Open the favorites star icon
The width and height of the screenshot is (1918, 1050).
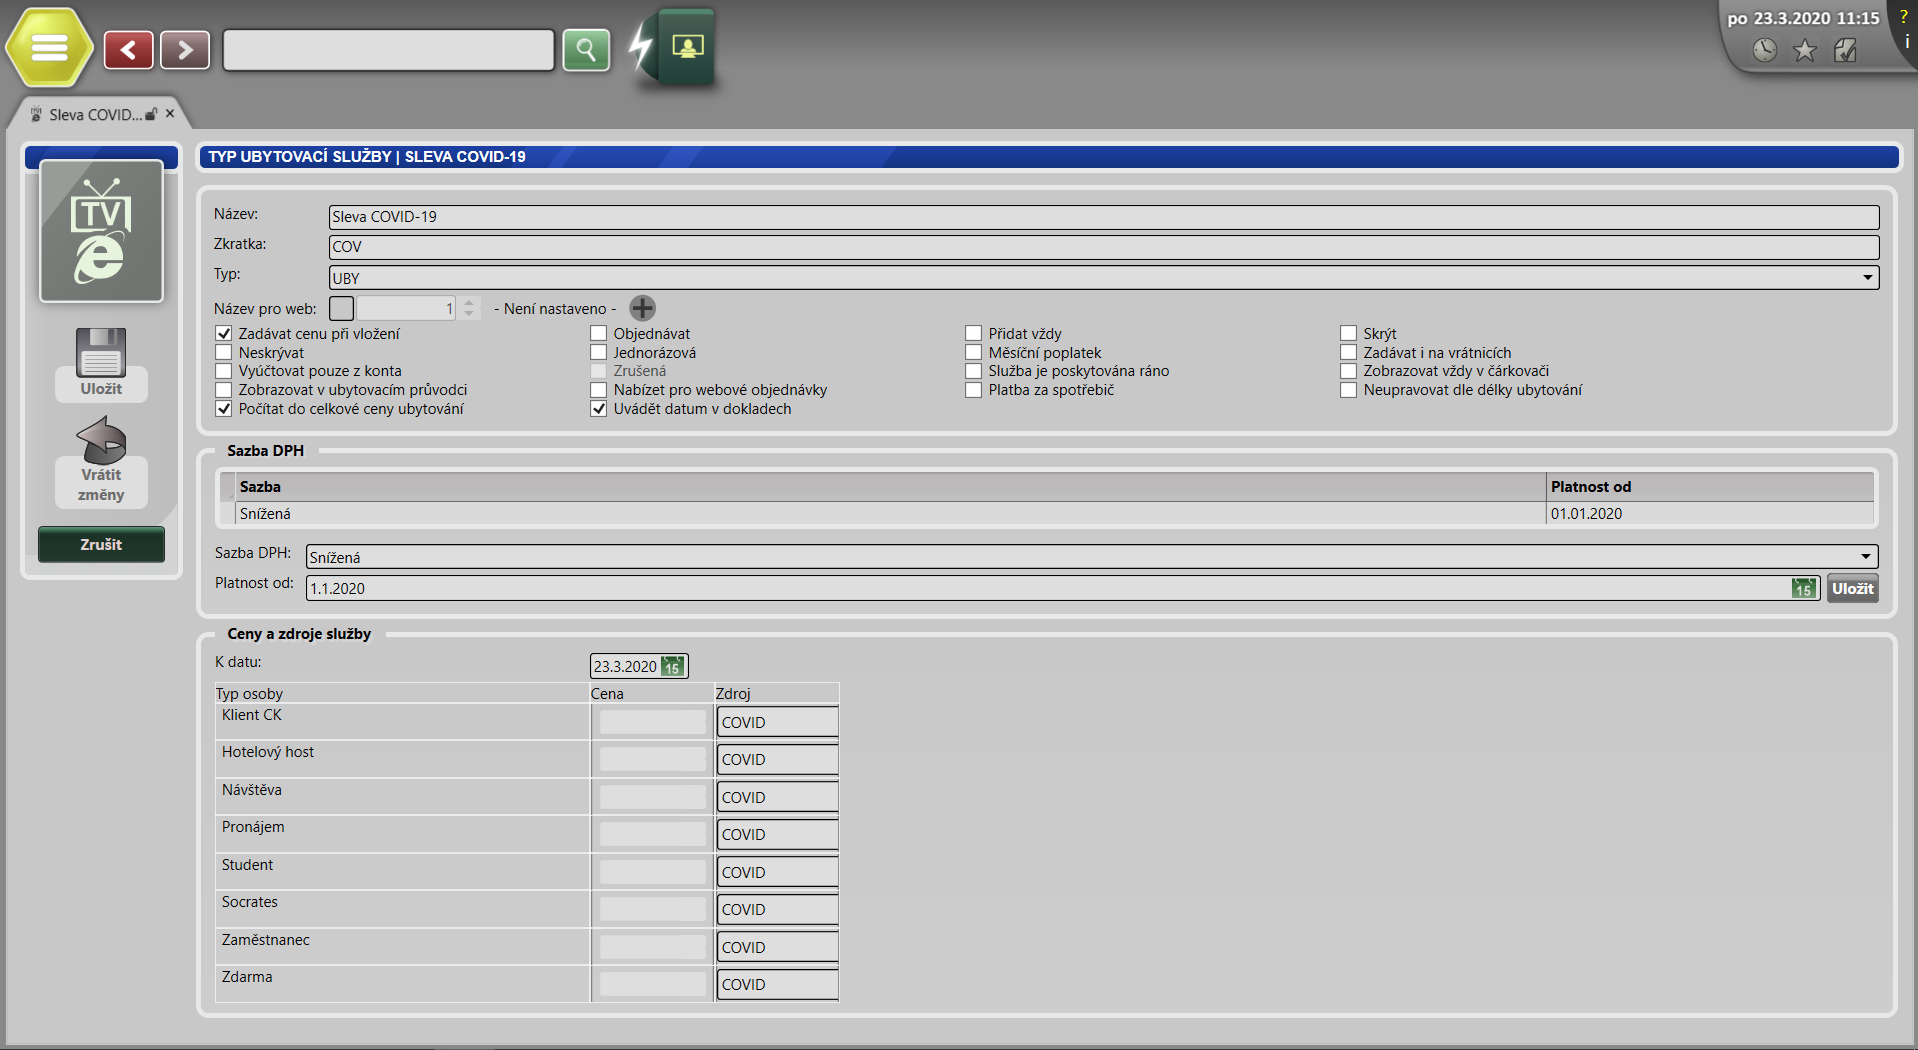[1804, 51]
